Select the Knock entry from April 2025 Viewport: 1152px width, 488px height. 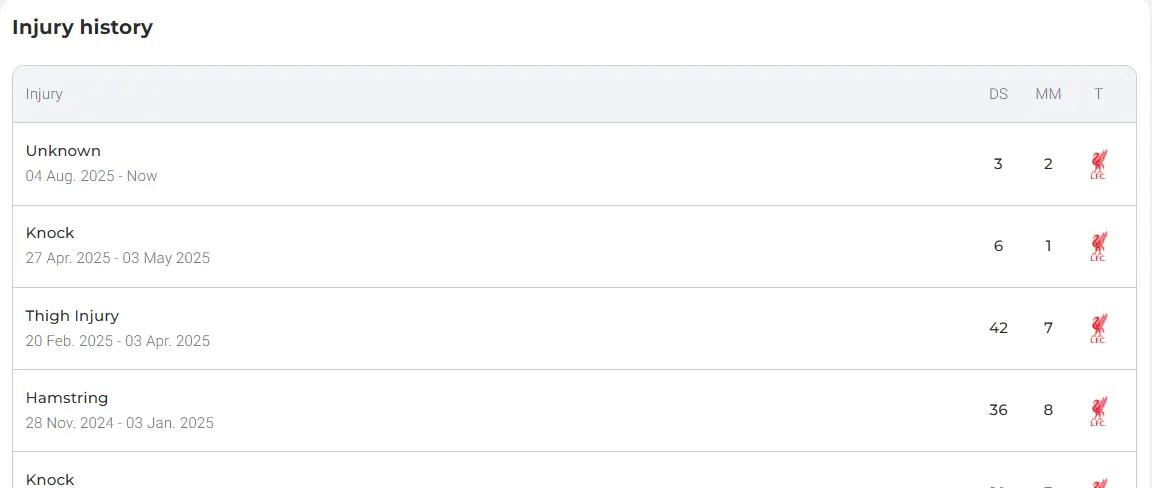pos(574,246)
